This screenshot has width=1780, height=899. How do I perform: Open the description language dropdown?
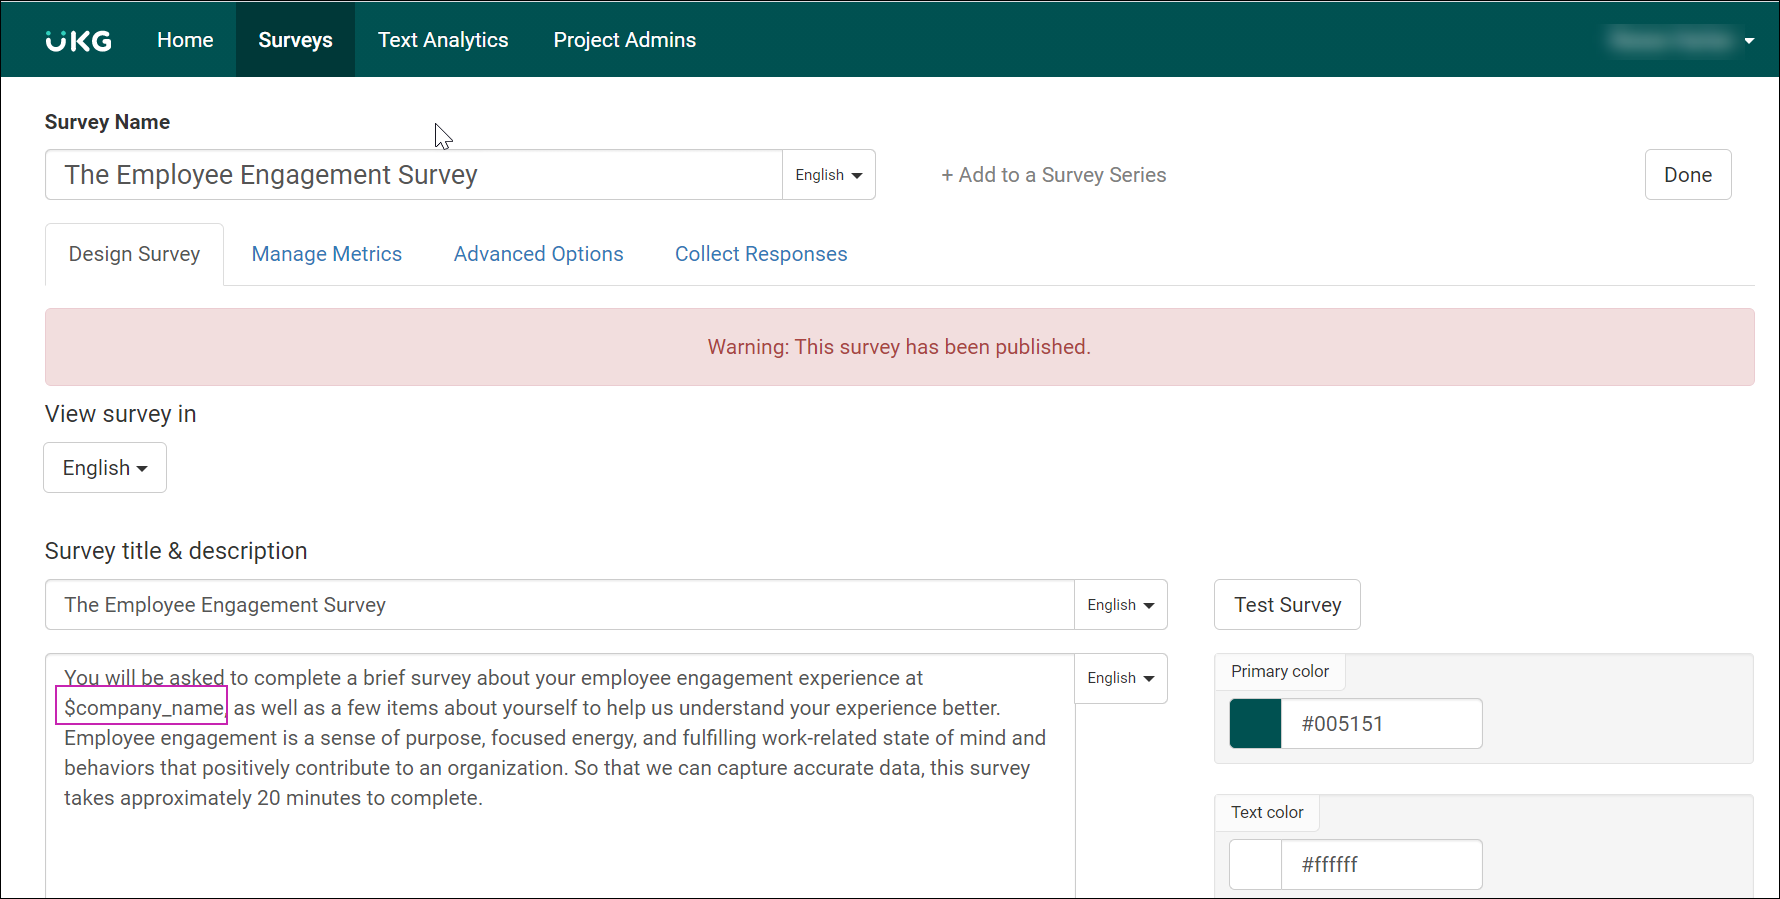(x=1121, y=678)
